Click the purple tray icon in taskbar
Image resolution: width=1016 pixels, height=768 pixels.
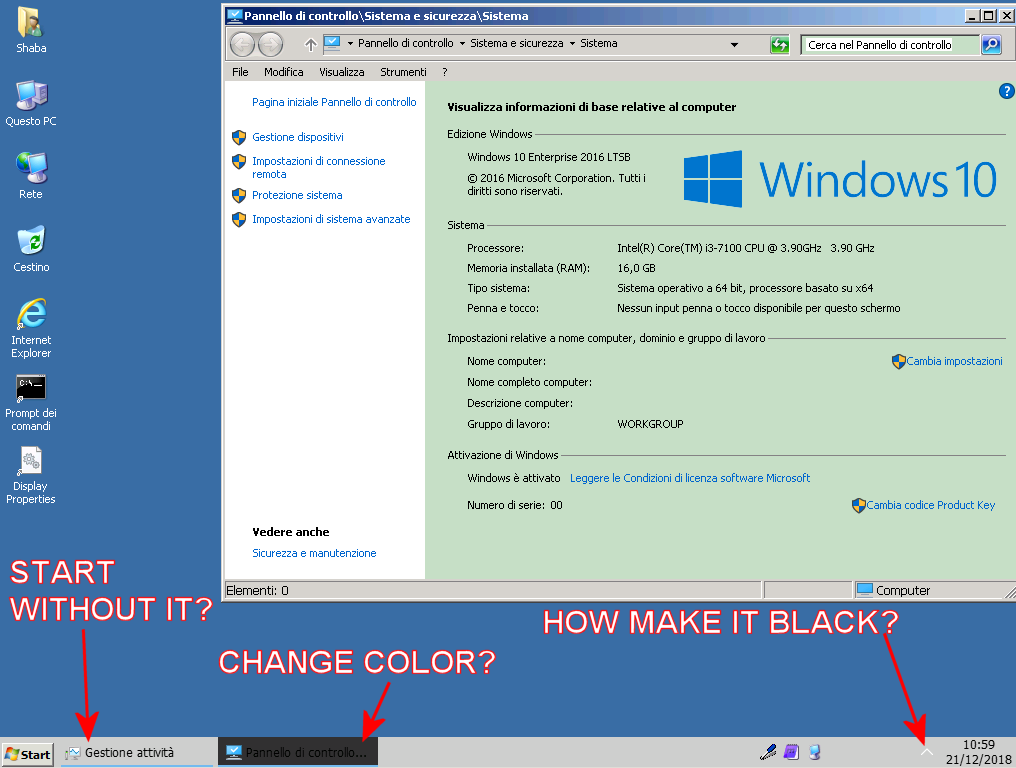click(791, 752)
